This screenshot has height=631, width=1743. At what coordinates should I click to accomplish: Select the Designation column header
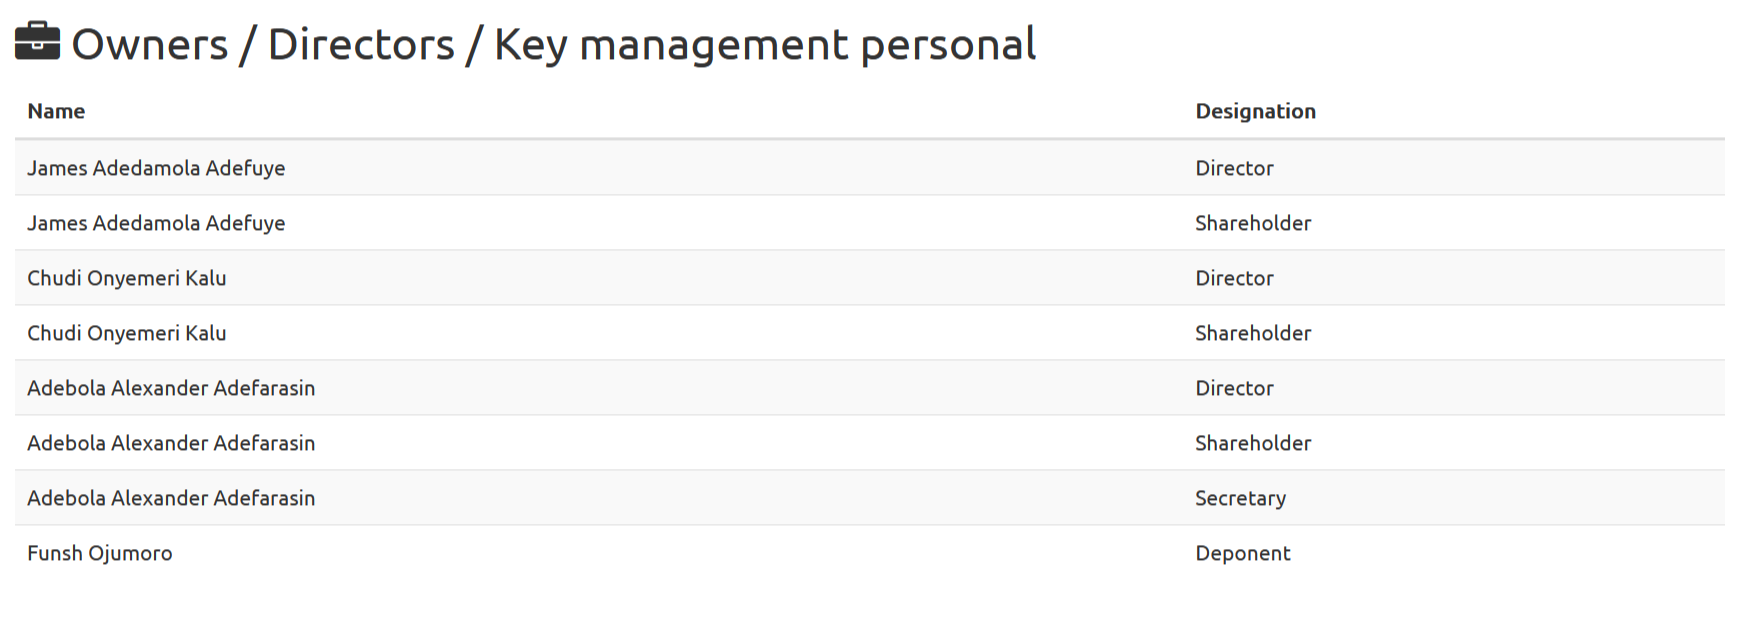pyautogui.click(x=1255, y=111)
